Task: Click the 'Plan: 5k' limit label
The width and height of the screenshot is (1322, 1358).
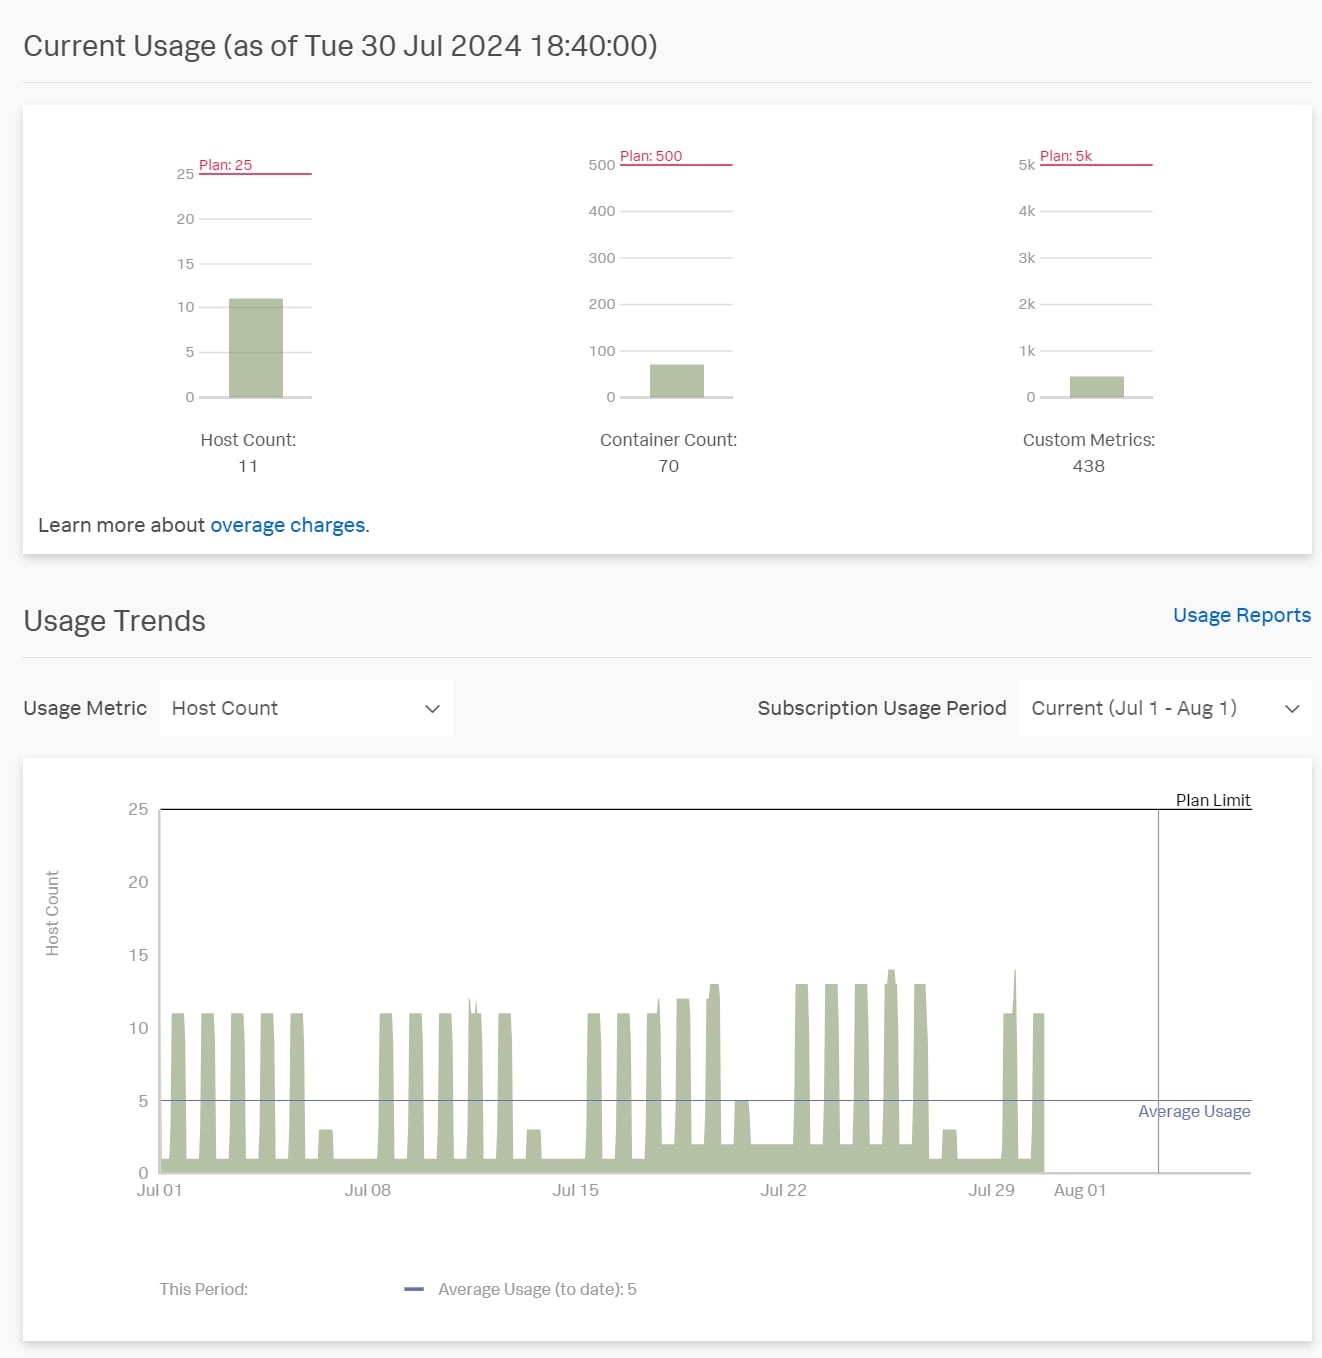Action: pyautogui.click(x=1066, y=156)
